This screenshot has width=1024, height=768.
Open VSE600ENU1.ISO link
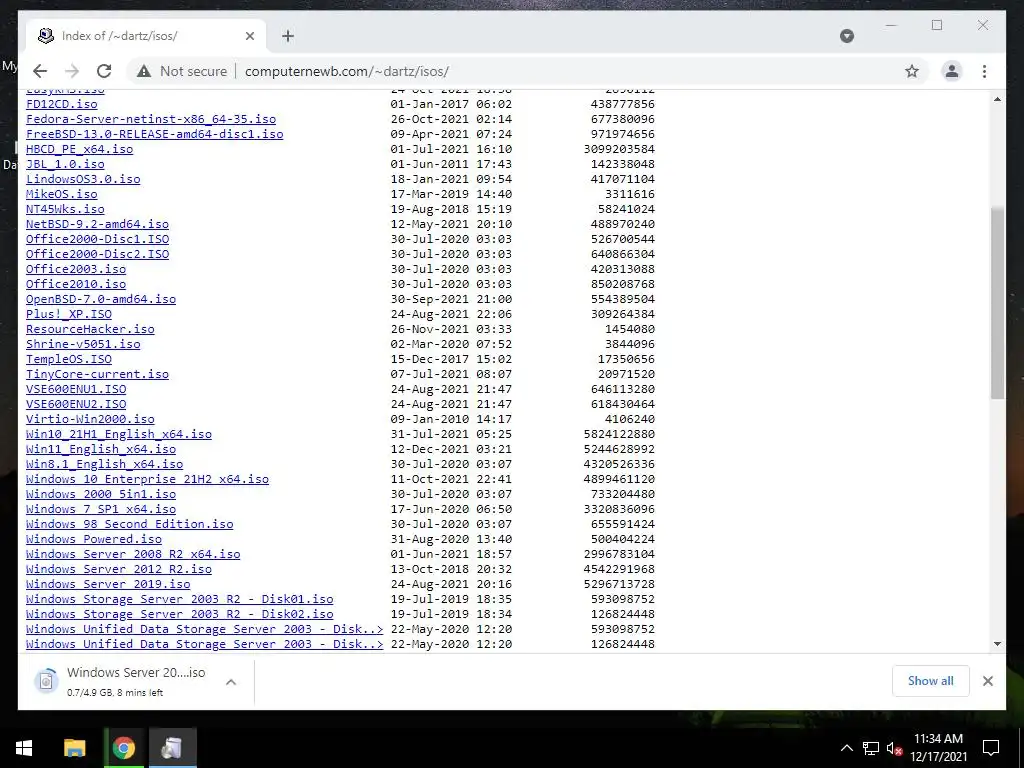[x=76, y=389]
